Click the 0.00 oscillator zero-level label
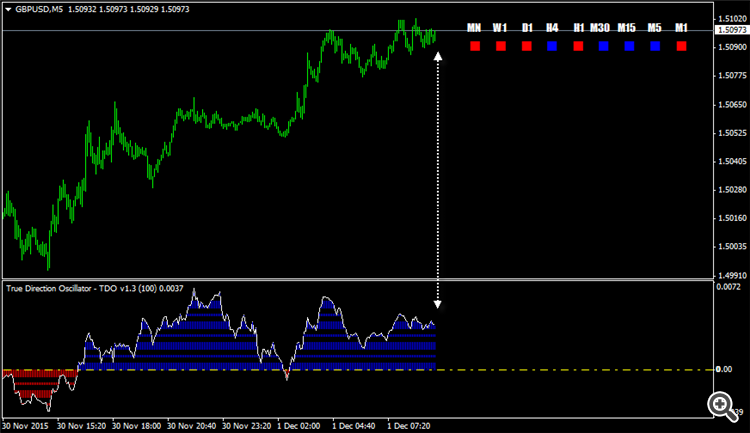750x433 pixels. pyautogui.click(x=724, y=369)
